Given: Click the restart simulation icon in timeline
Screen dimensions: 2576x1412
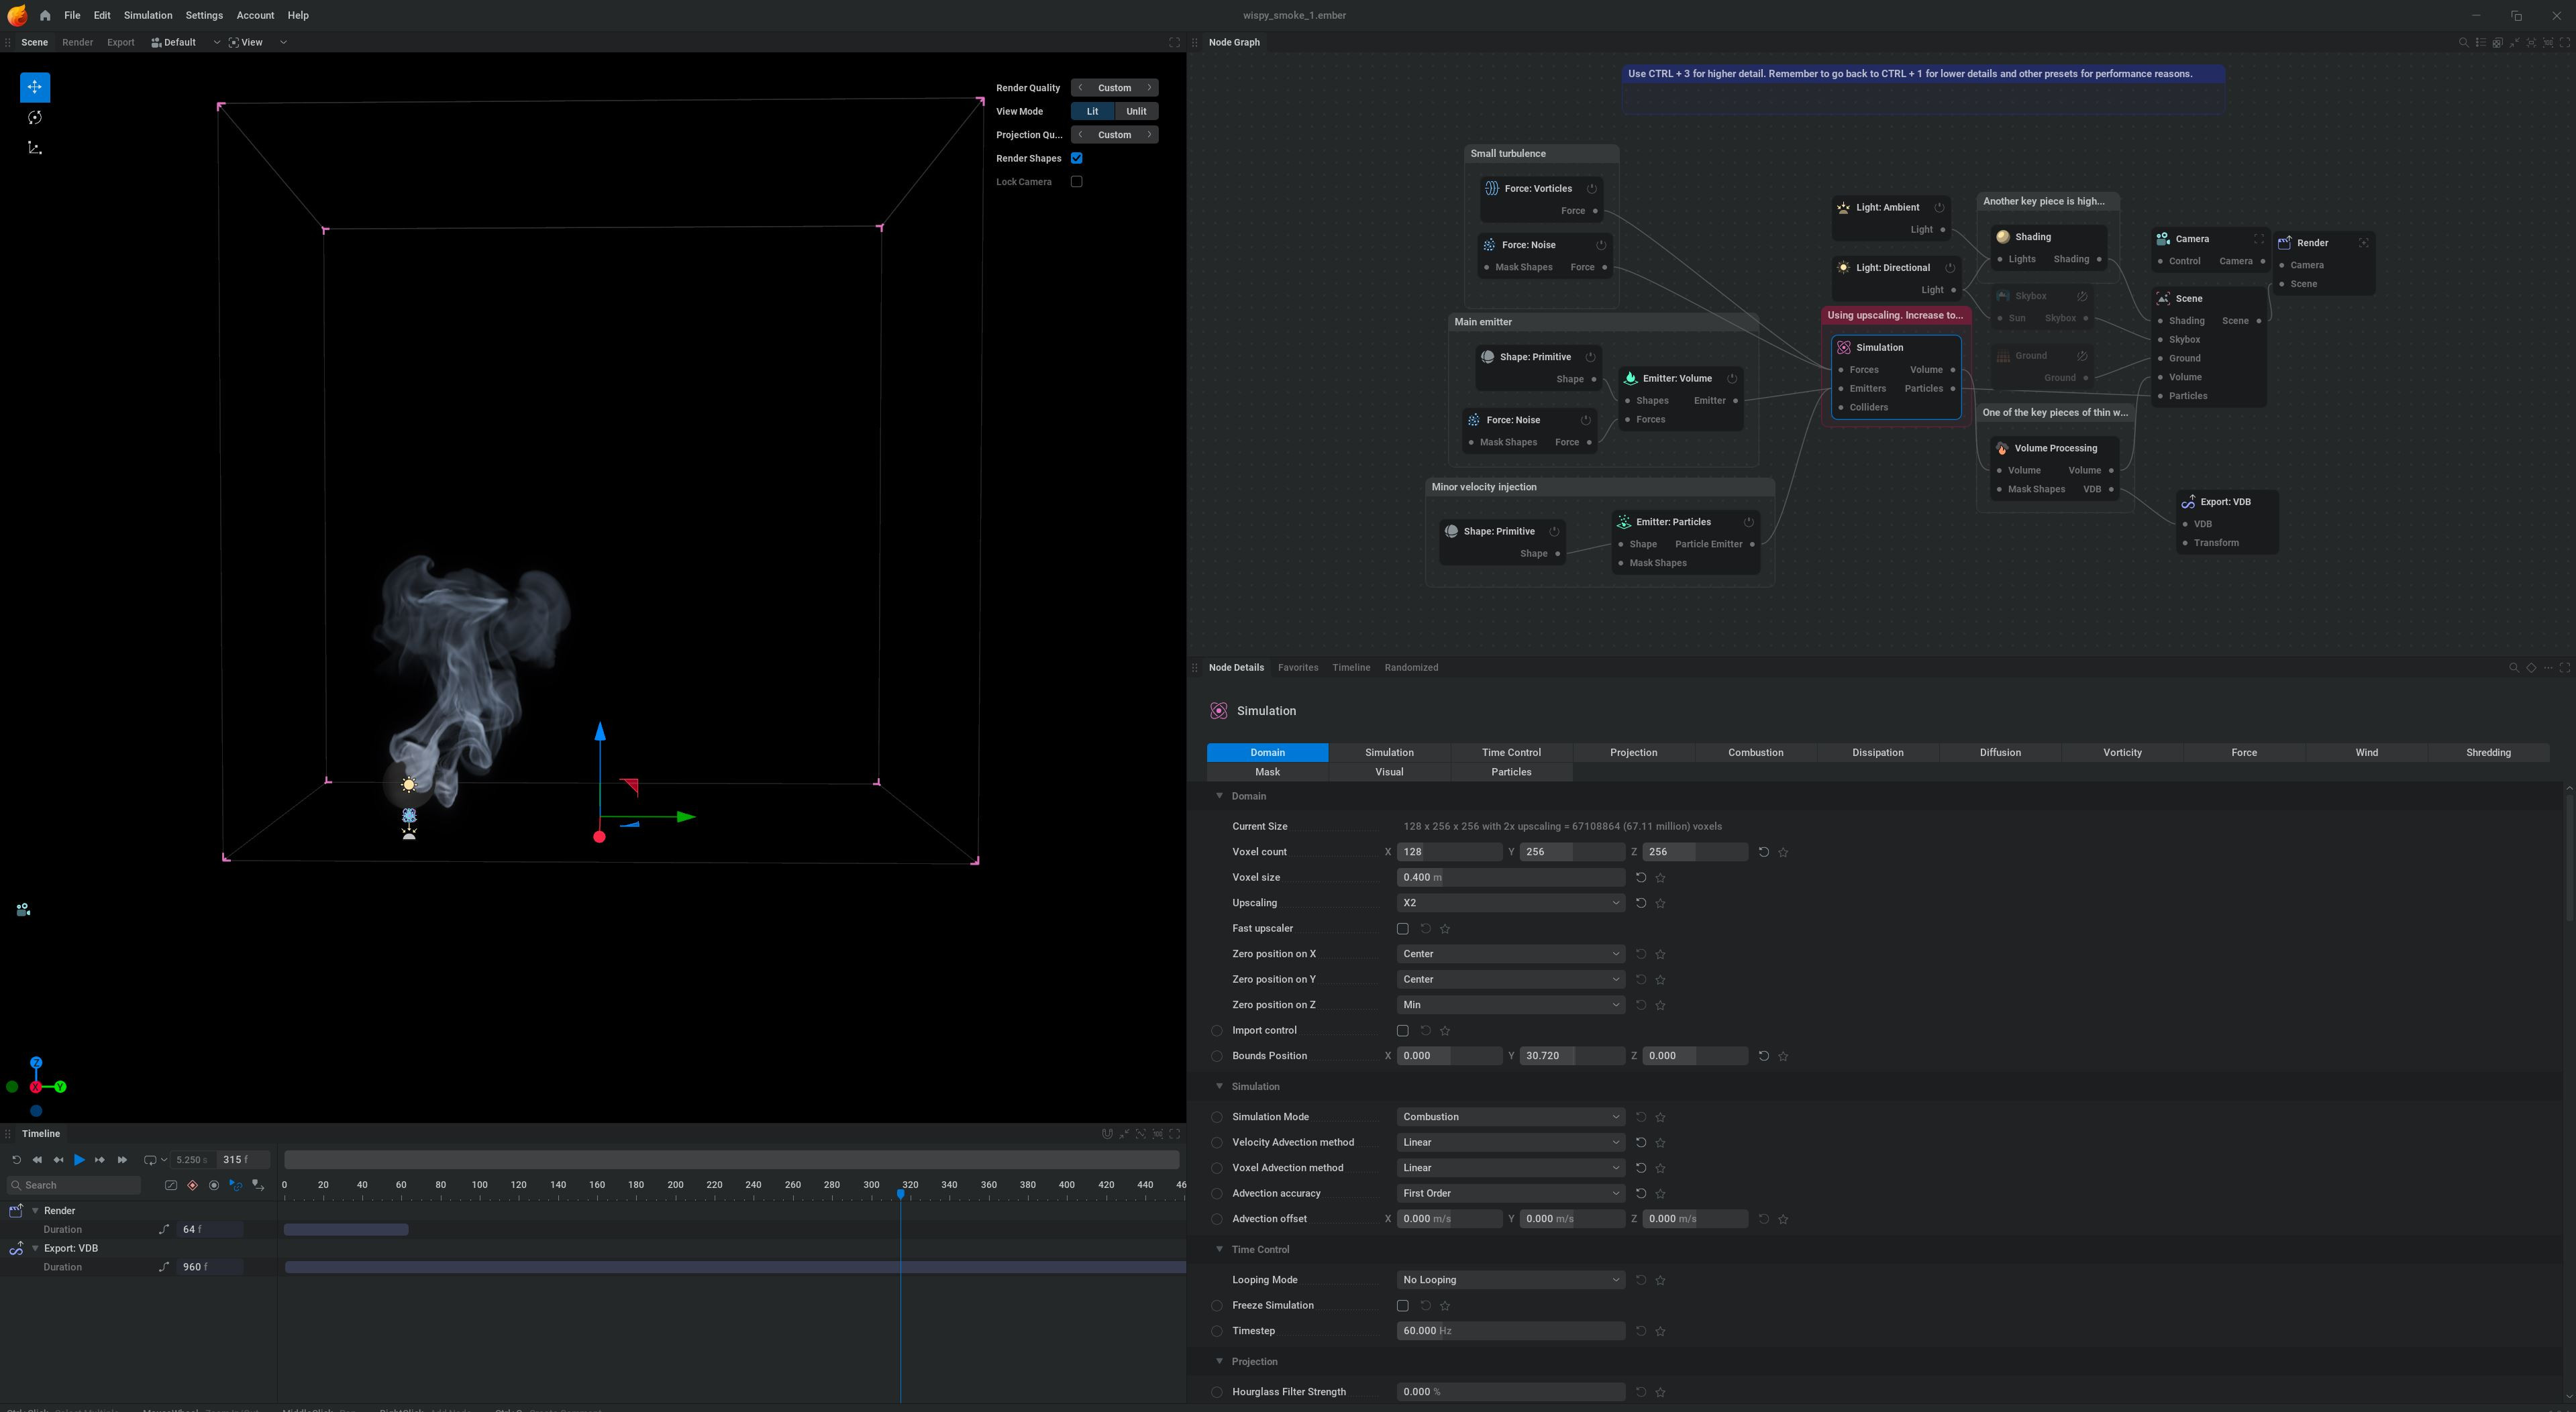Looking at the screenshot, I should [x=16, y=1160].
